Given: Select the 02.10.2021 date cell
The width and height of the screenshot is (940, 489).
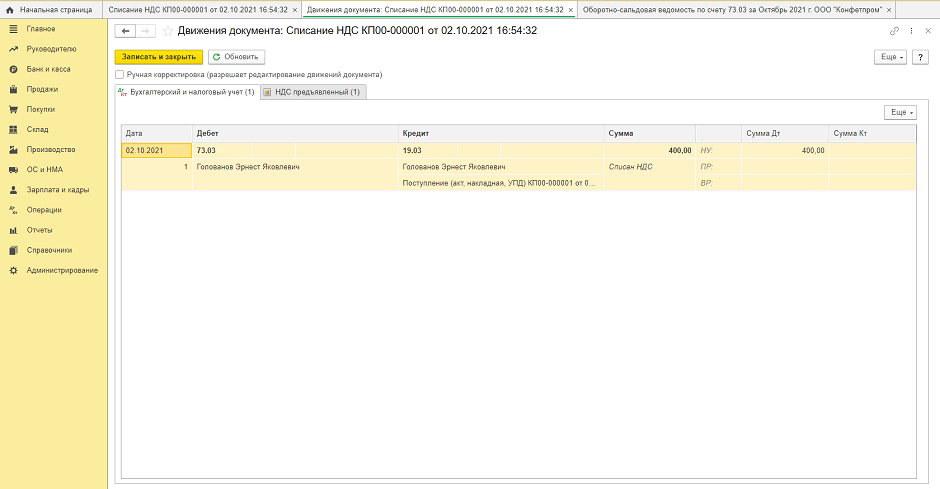Looking at the screenshot, I should tap(156, 150).
